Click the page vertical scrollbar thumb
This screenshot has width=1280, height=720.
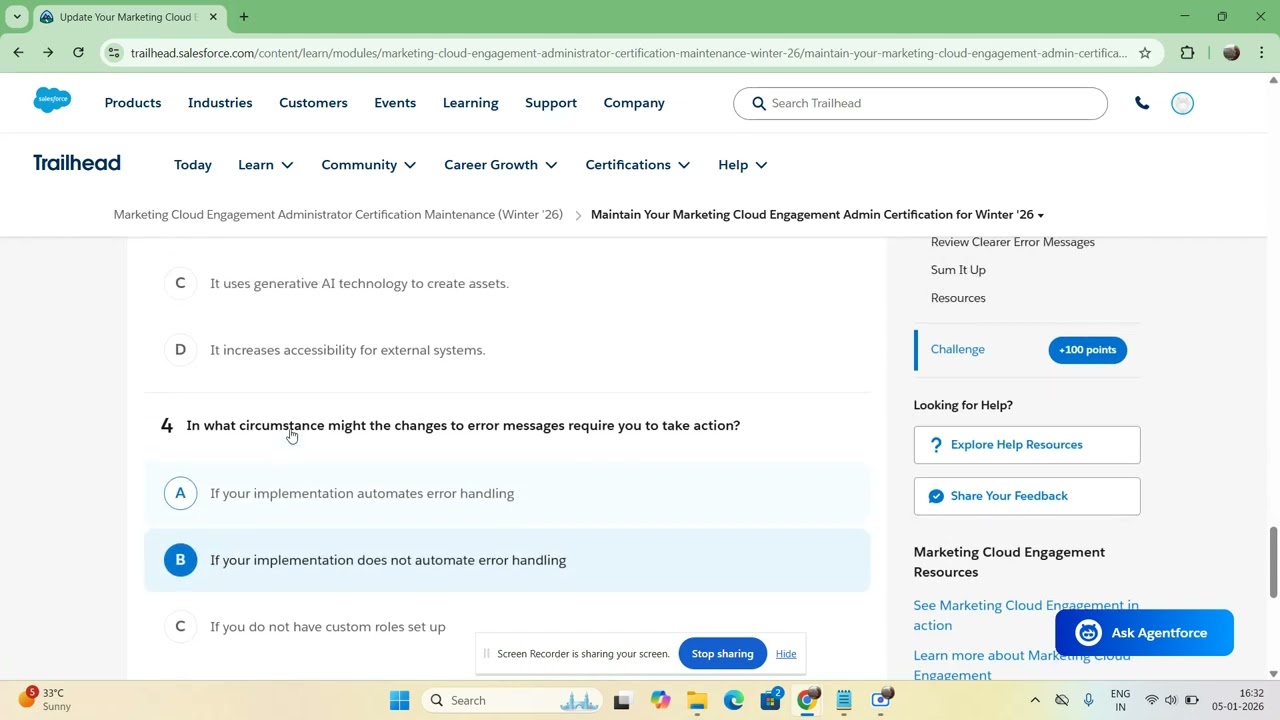[1273, 560]
